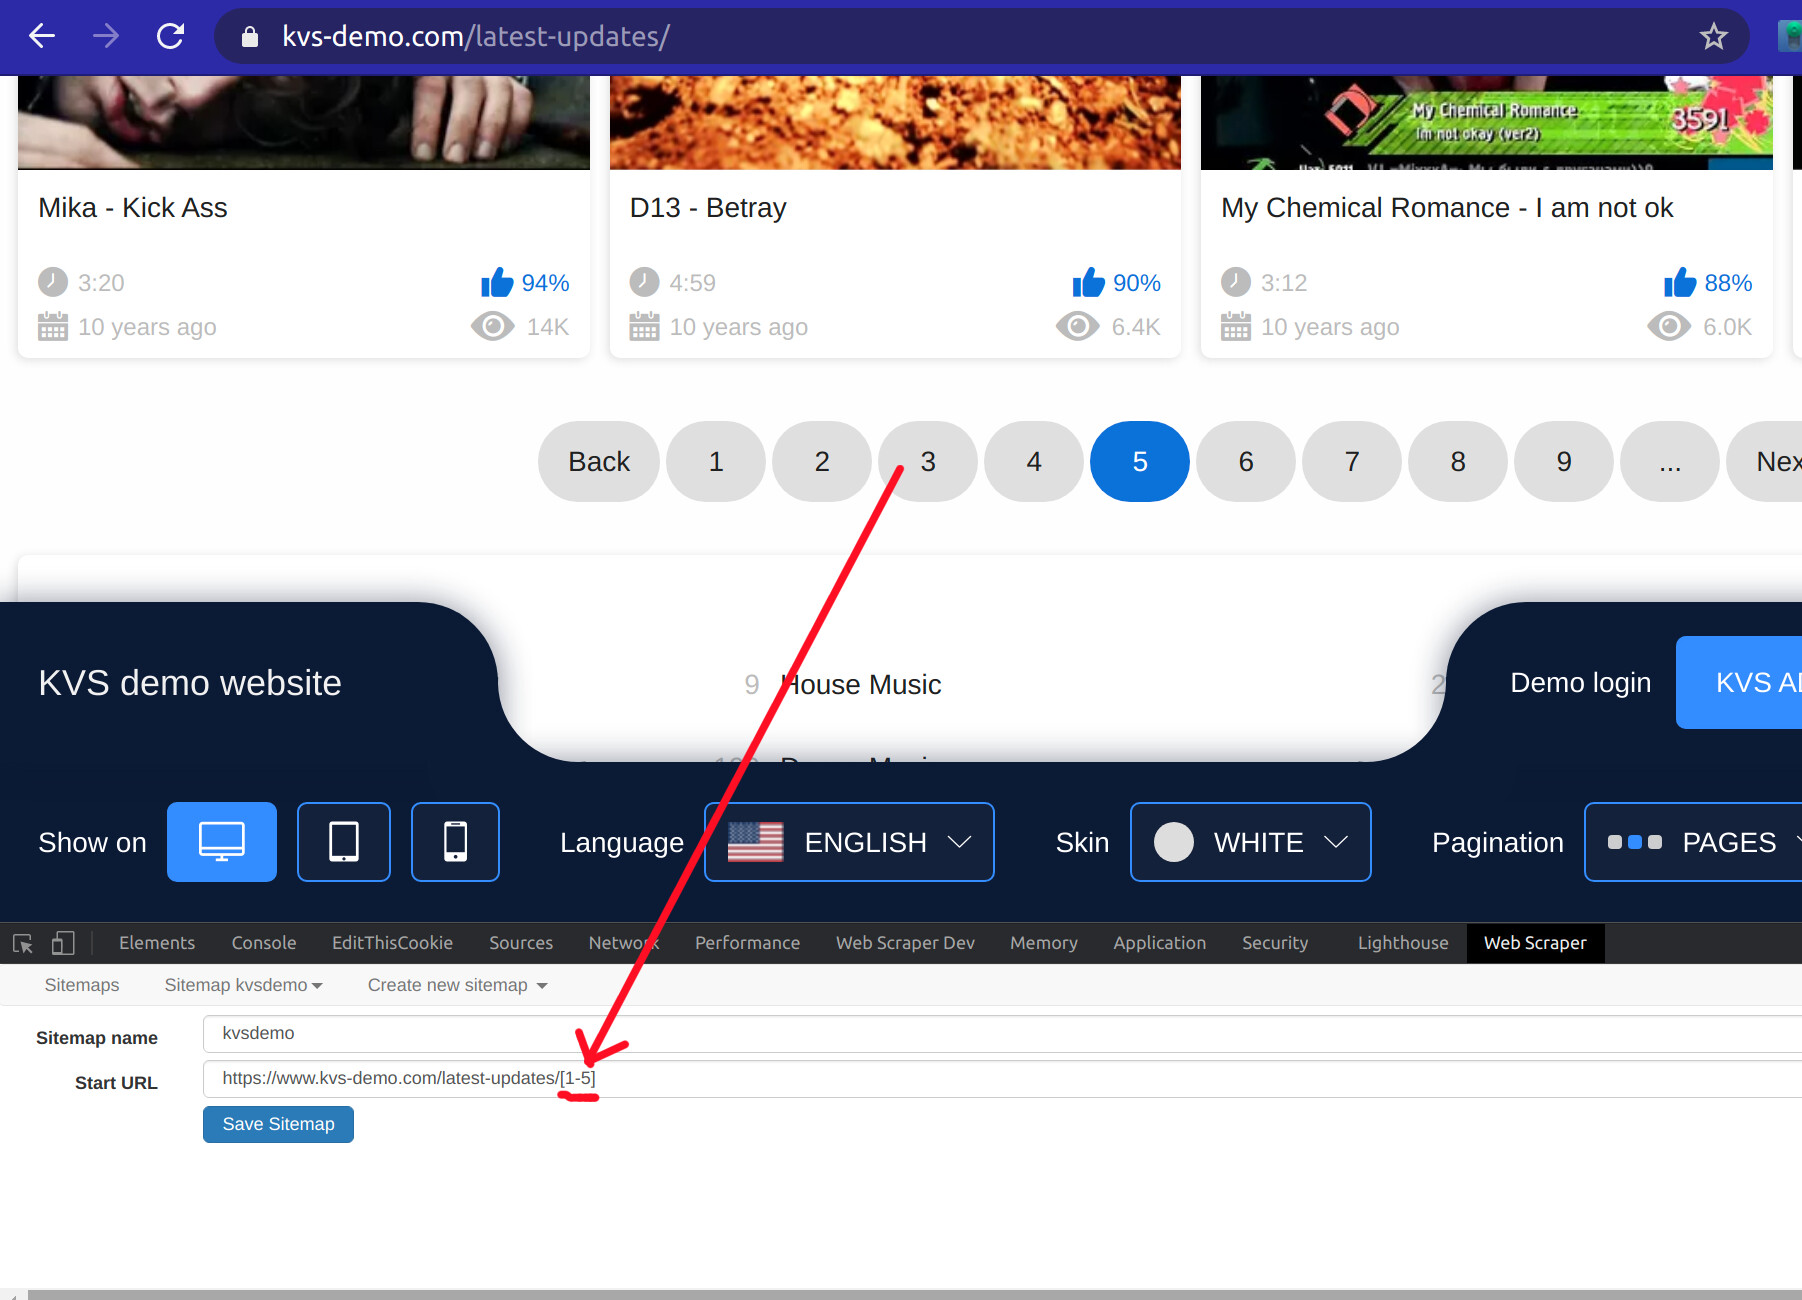Click the Start URL input field
The height and width of the screenshot is (1300, 1802).
pos(1000,1079)
